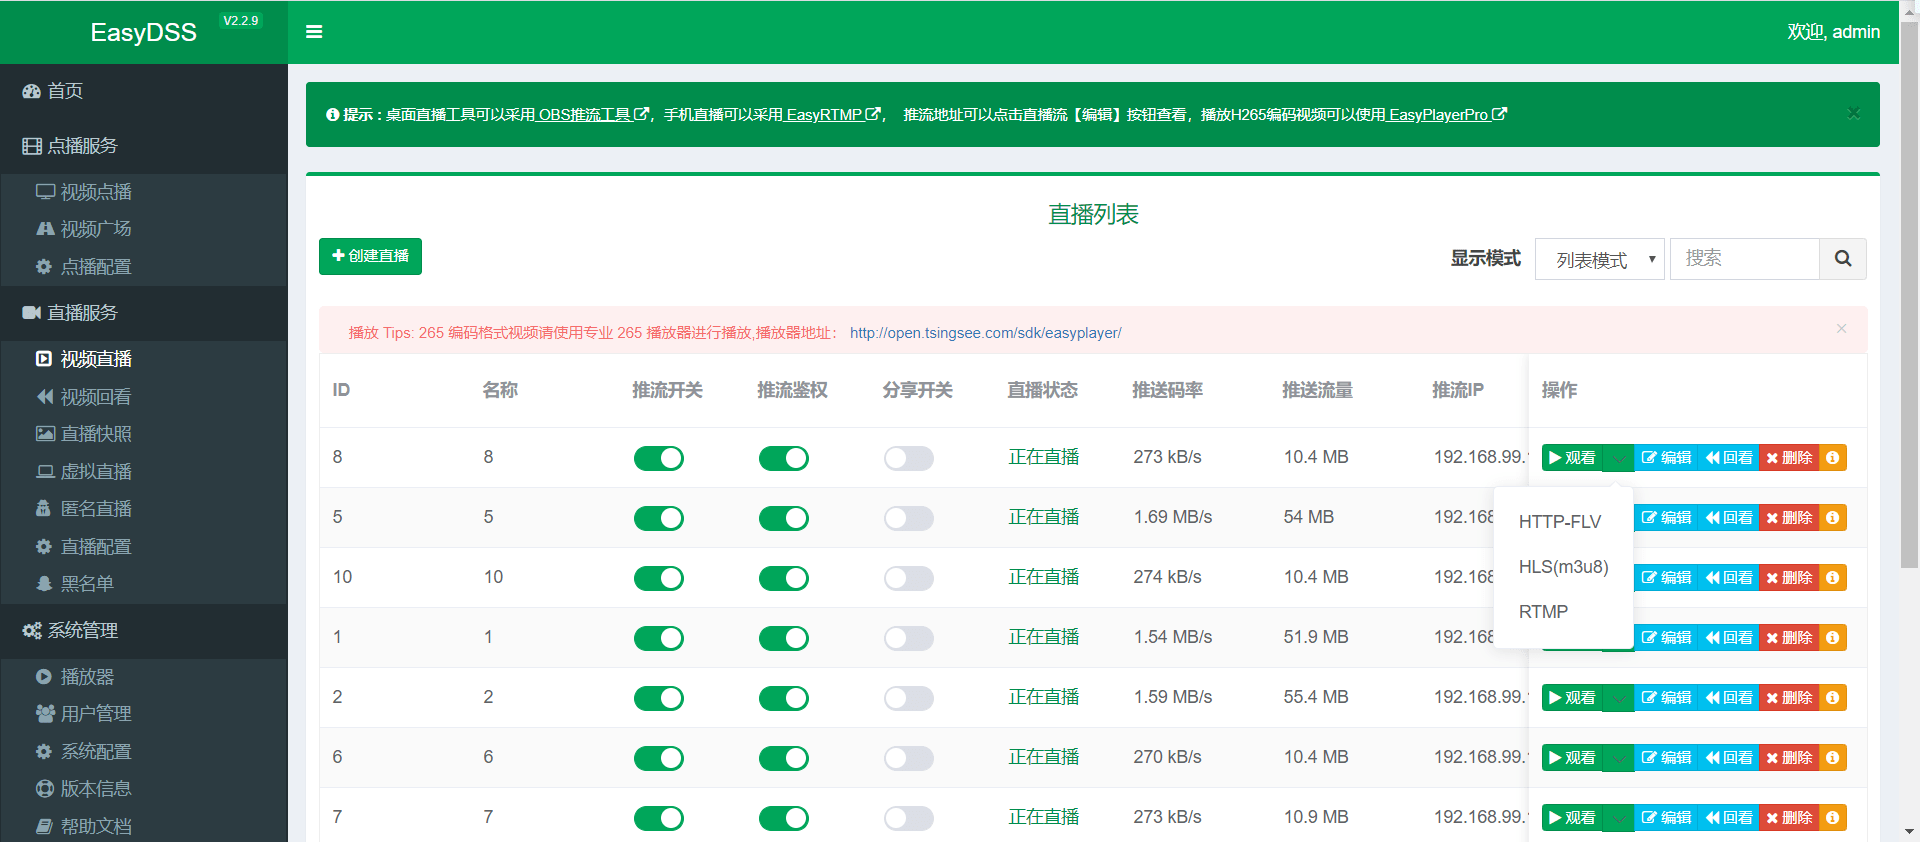Open 匿名直播 in the sidebar
Viewport: 1920px width, 842px height.
96,509
